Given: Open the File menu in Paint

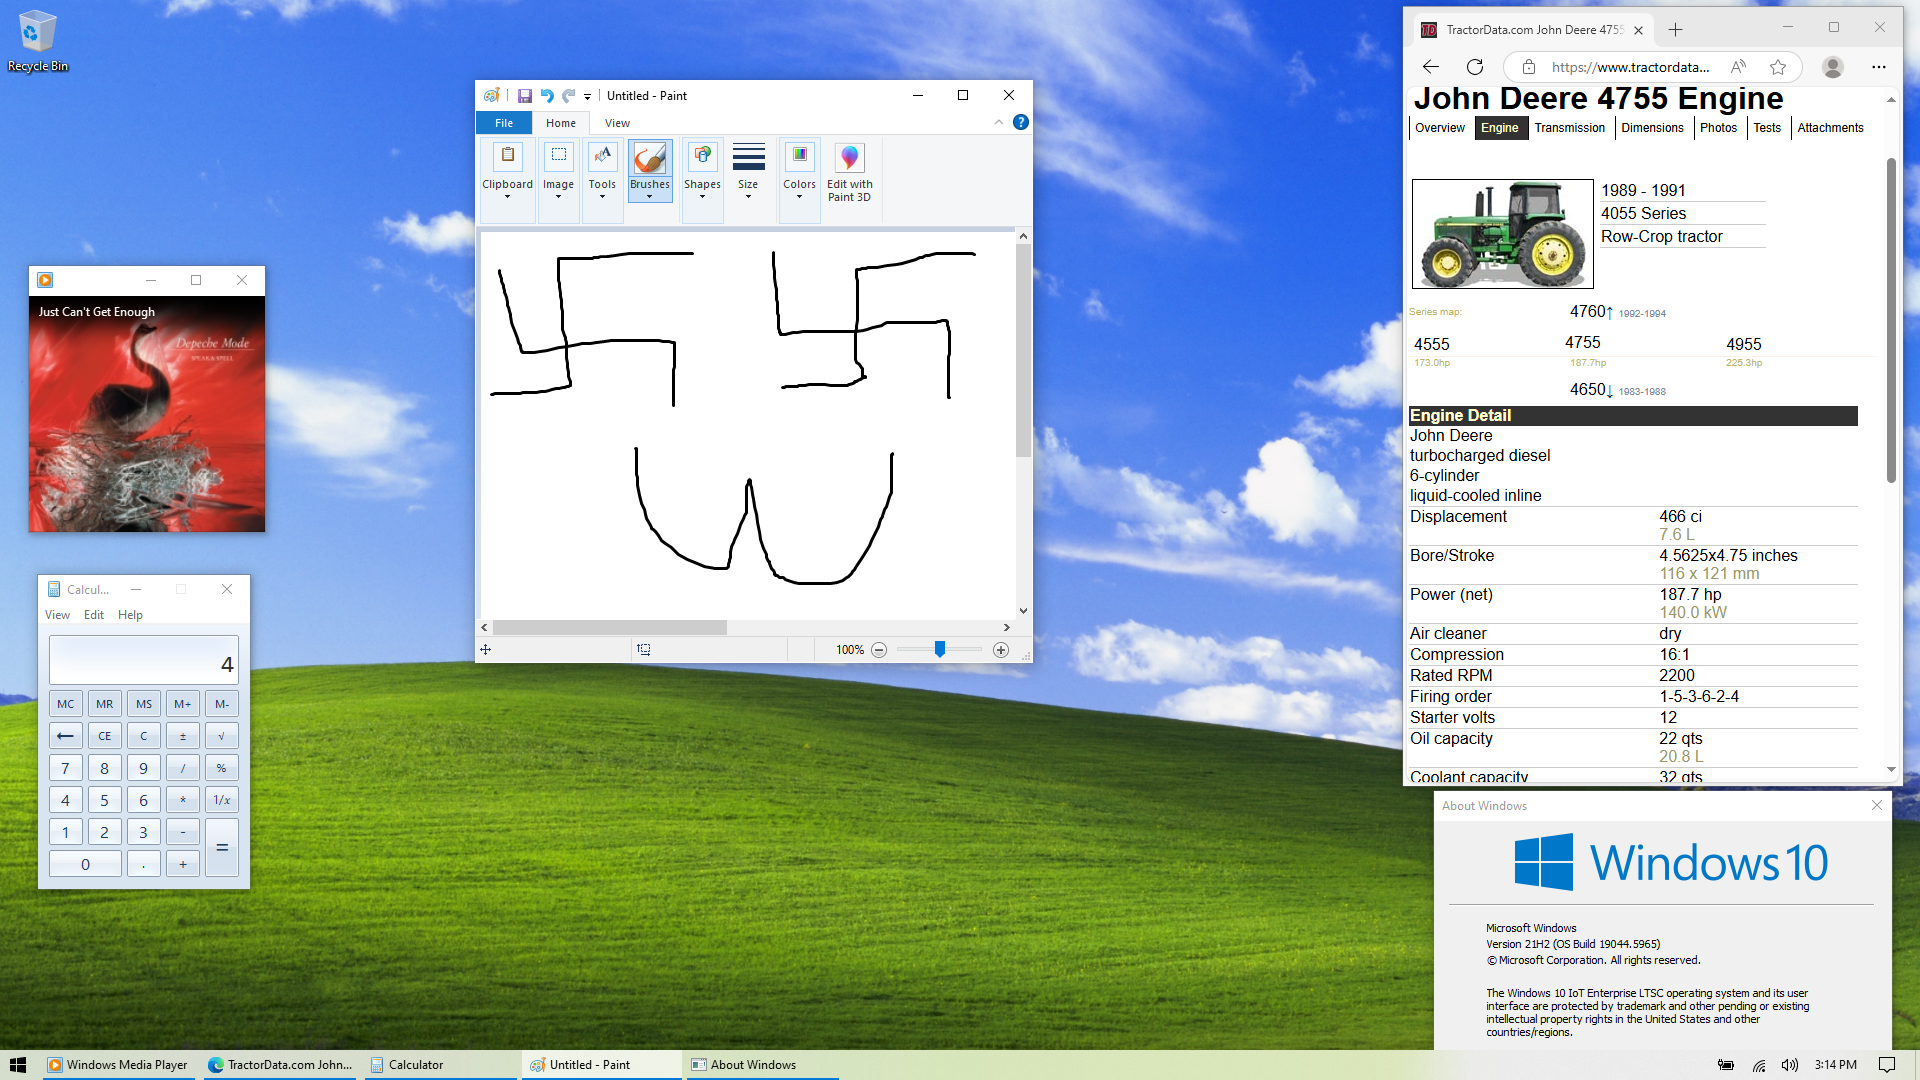Looking at the screenshot, I should tap(504, 123).
